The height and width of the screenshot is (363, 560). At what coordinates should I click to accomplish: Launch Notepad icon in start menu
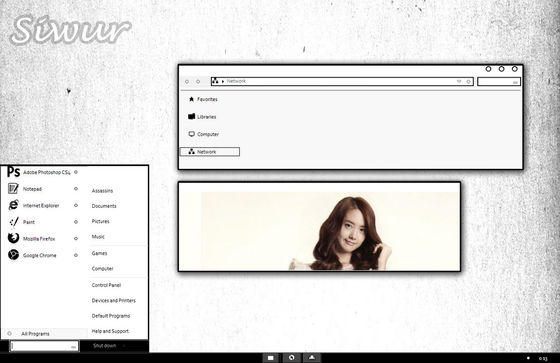(x=13, y=189)
